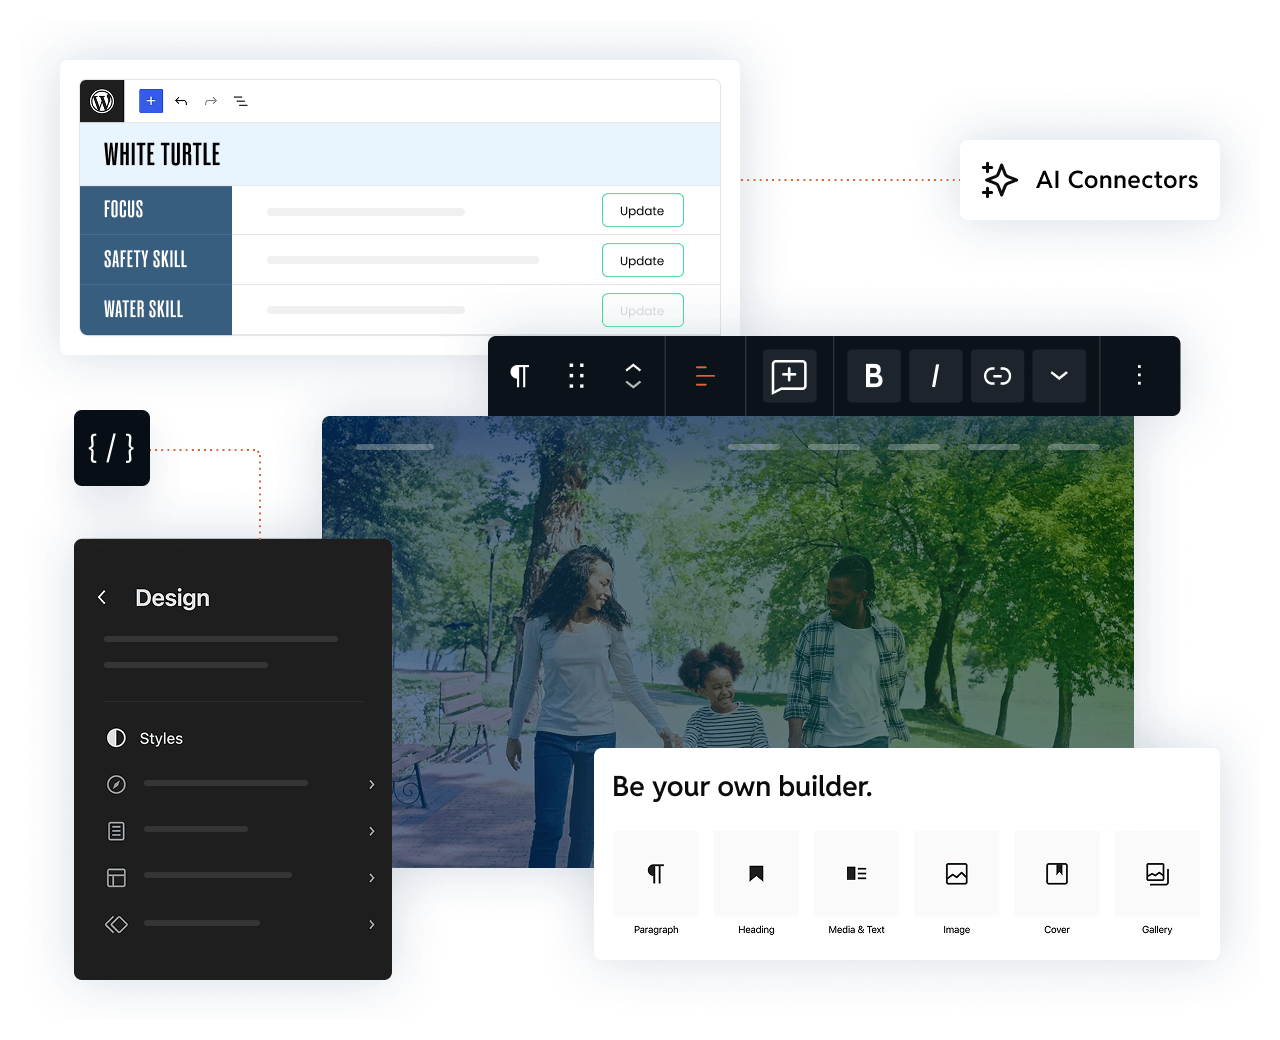Screen dimensions: 1280x1040
Task: Open Styles in the Design panel
Action: pos(145,738)
